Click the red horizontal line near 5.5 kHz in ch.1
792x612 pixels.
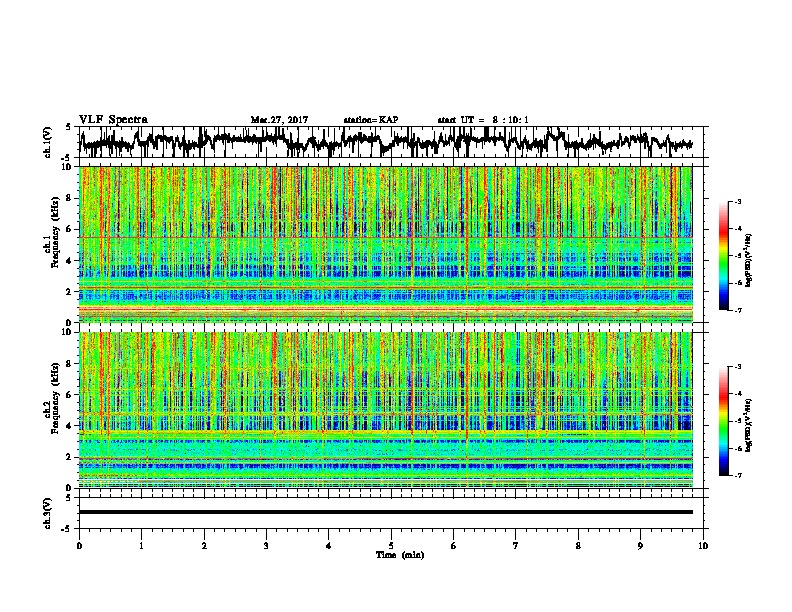click(385, 237)
